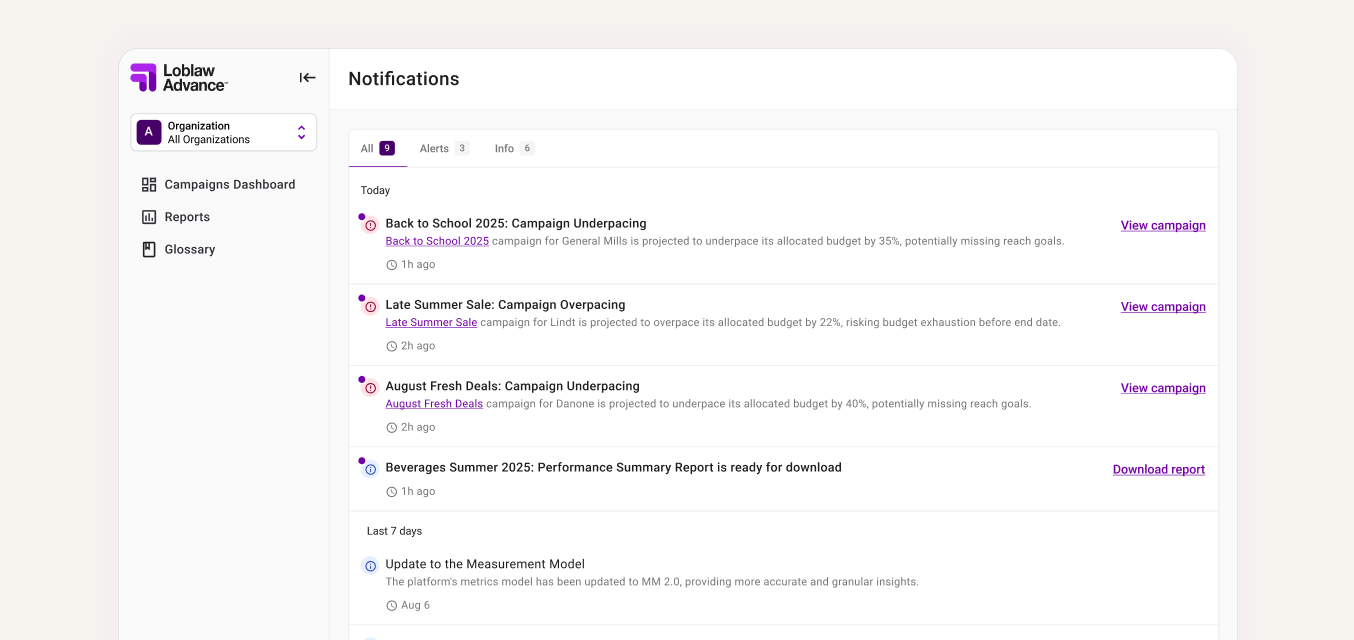Click the Last 7 days section header
The height and width of the screenshot is (640, 1354).
pyautogui.click(x=394, y=531)
